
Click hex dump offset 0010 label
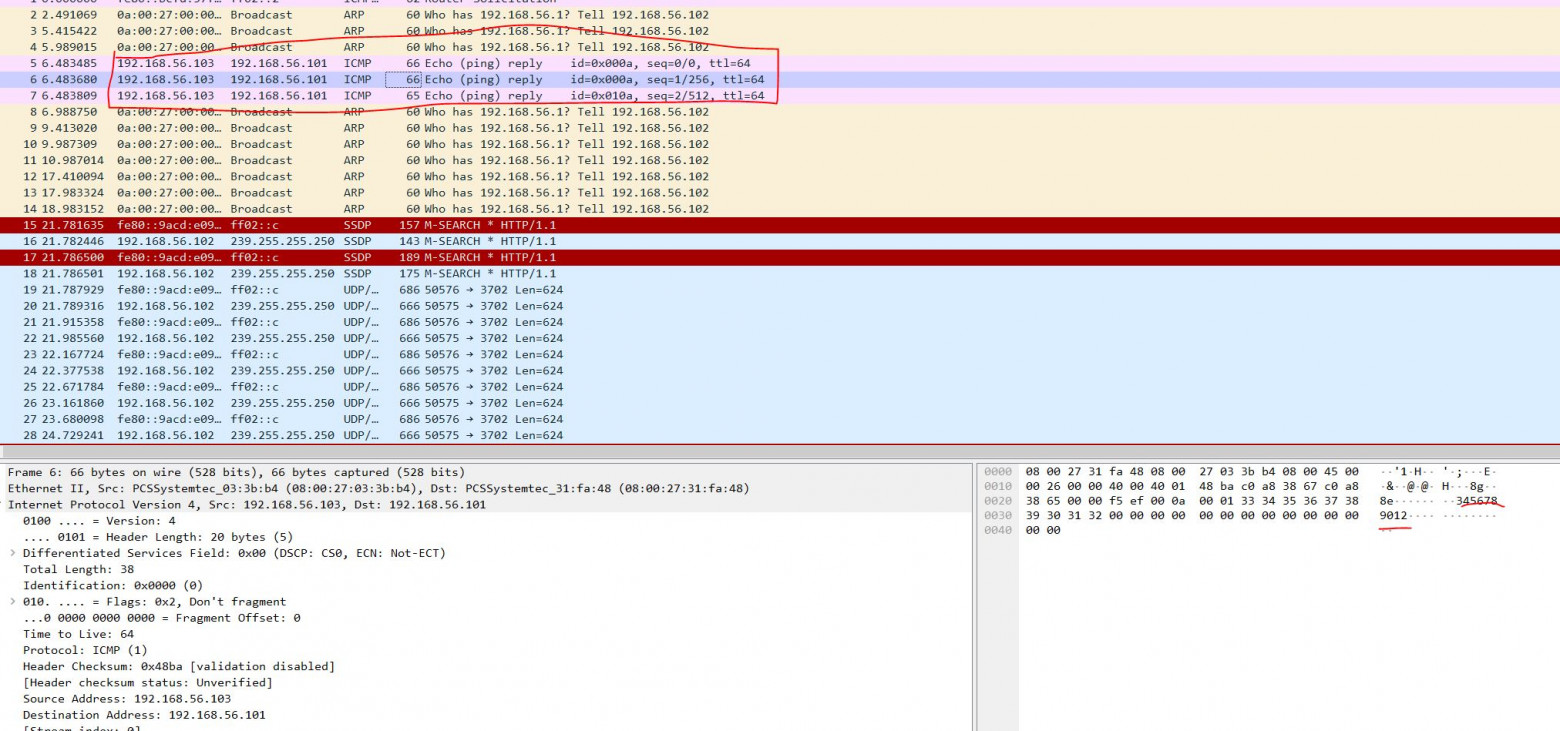click(998, 486)
